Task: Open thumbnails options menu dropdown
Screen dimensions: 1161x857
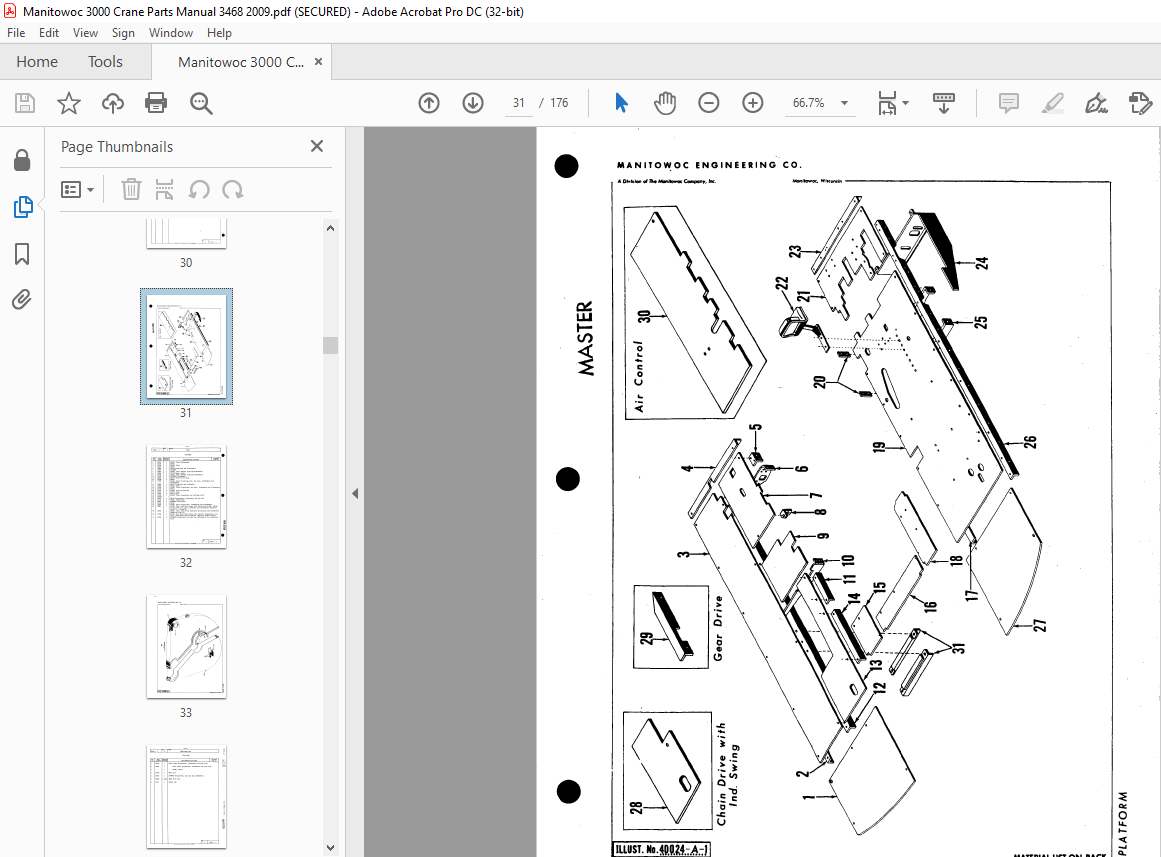Action: coord(78,190)
